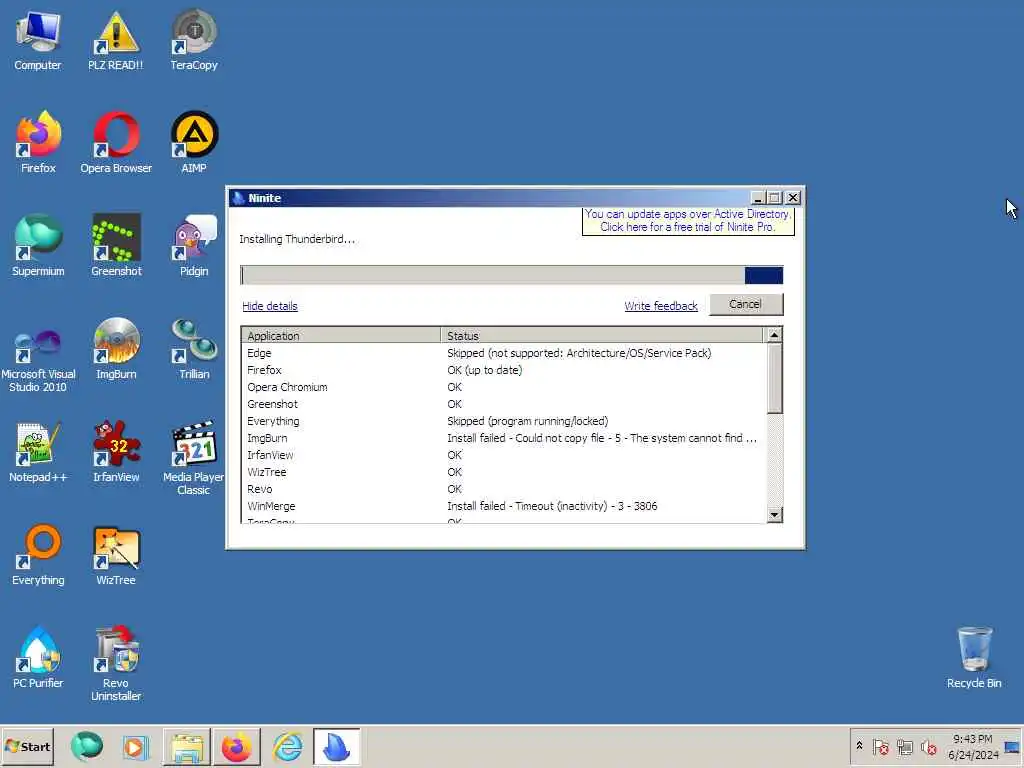Open Supermium from the taskbar
This screenshot has height=768, width=1024.
(x=87, y=746)
